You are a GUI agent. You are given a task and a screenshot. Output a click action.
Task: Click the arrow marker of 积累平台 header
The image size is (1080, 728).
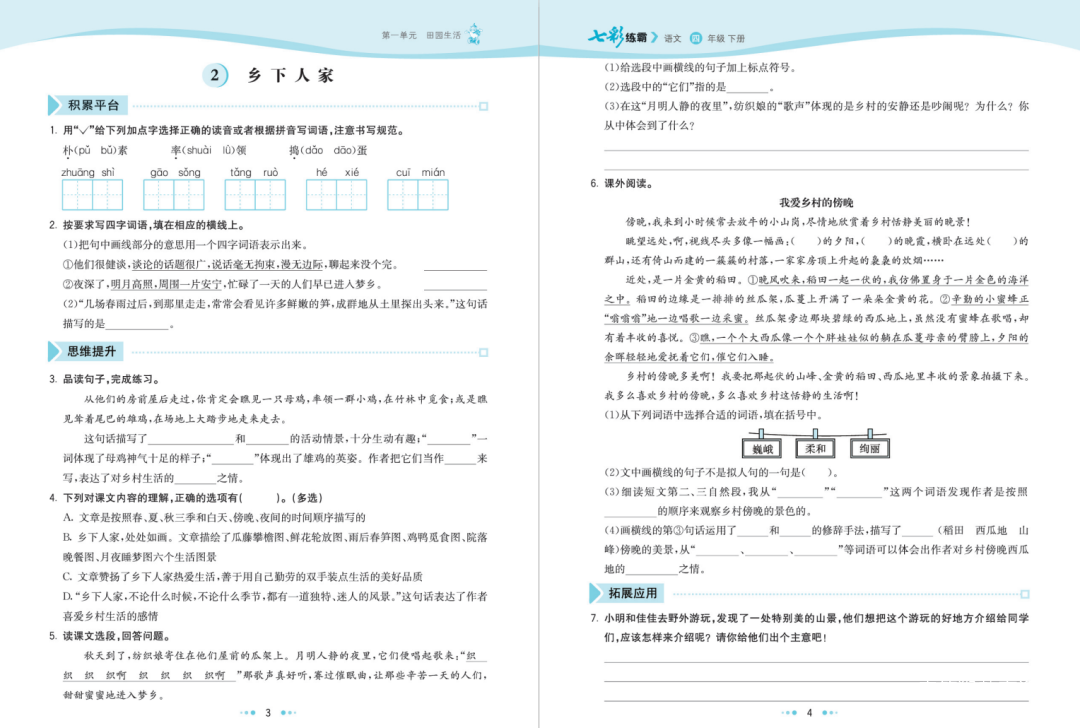point(54,105)
